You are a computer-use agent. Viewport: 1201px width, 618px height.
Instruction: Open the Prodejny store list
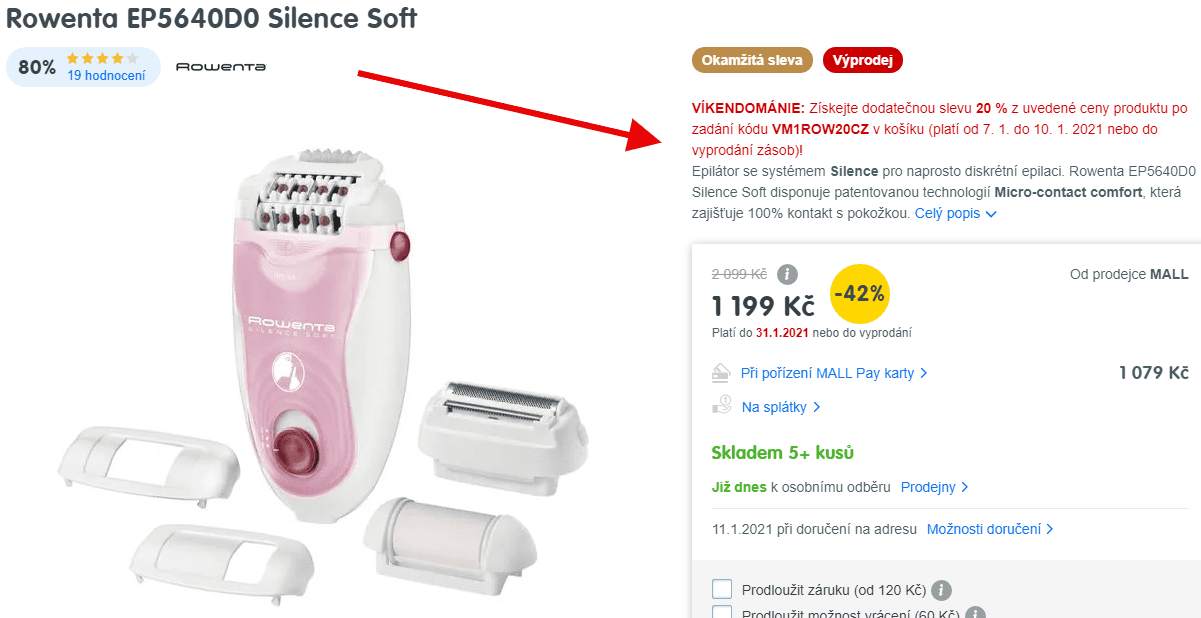[x=930, y=487]
